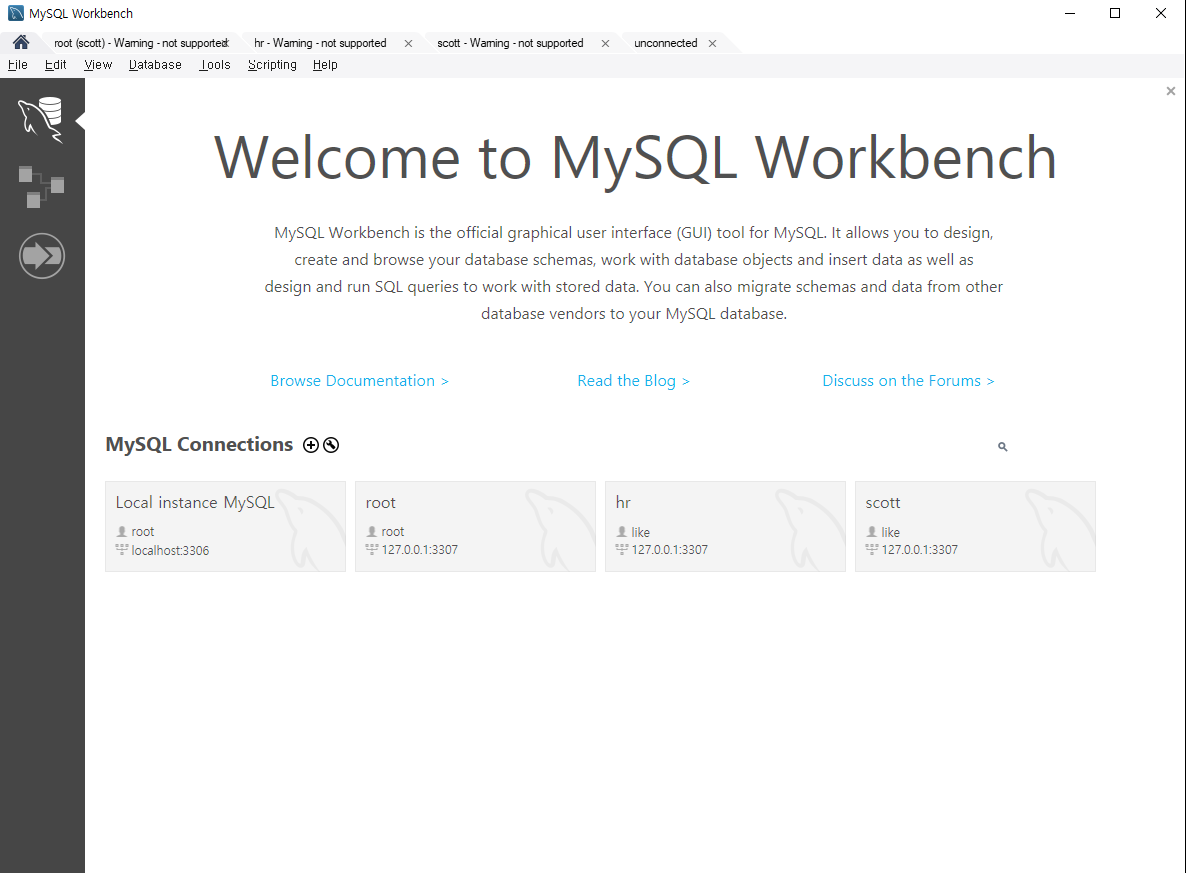
Task: Add a new MySQL connection
Action: point(311,445)
